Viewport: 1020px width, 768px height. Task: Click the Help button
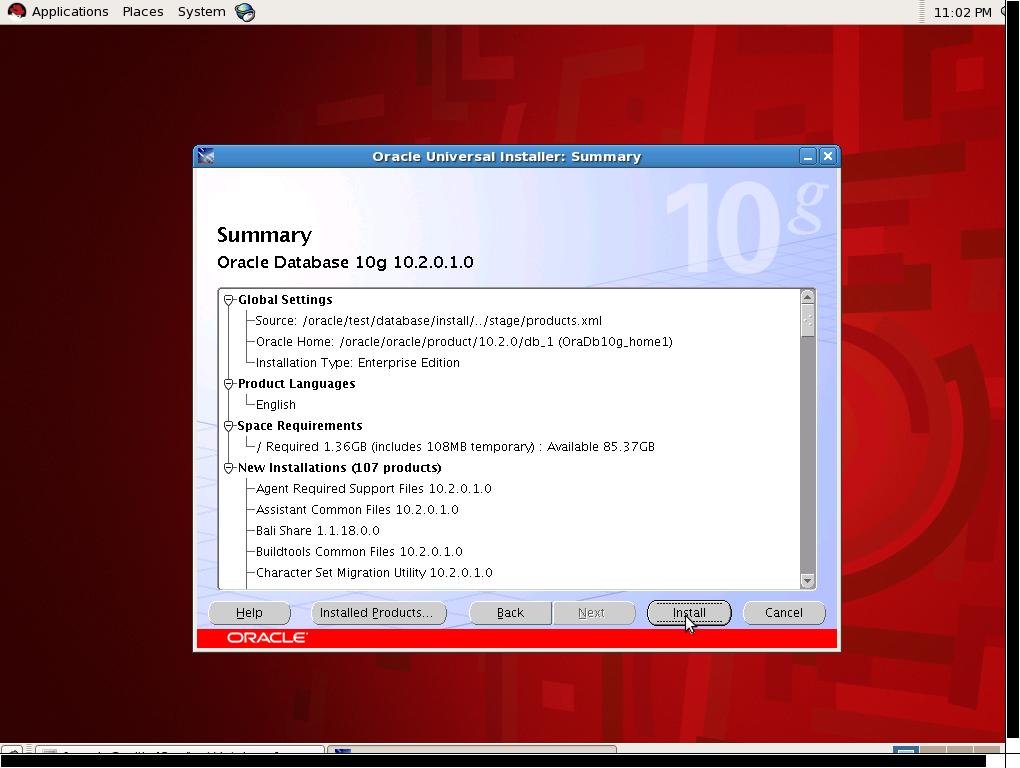(x=249, y=613)
